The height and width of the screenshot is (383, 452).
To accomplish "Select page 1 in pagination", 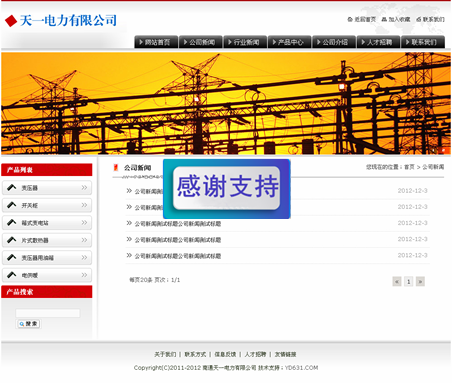I will point(409,282).
